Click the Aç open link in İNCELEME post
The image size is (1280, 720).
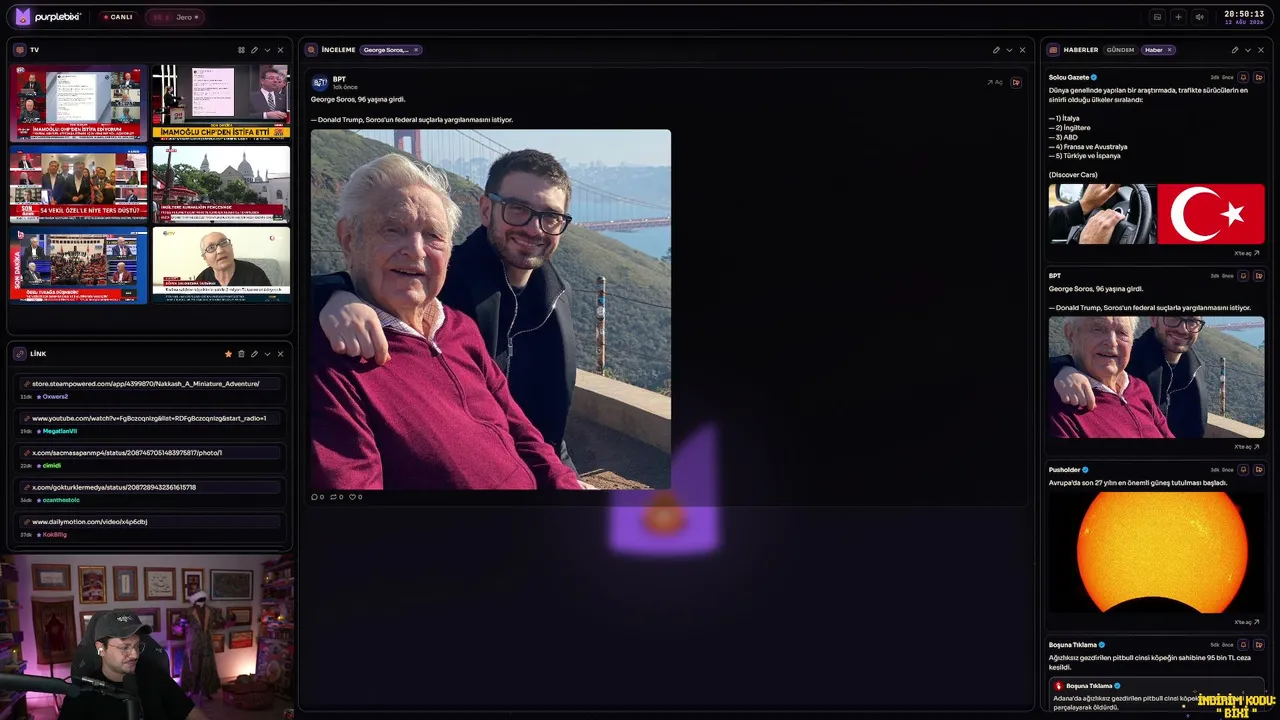pyautogui.click(x=995, y=83)
